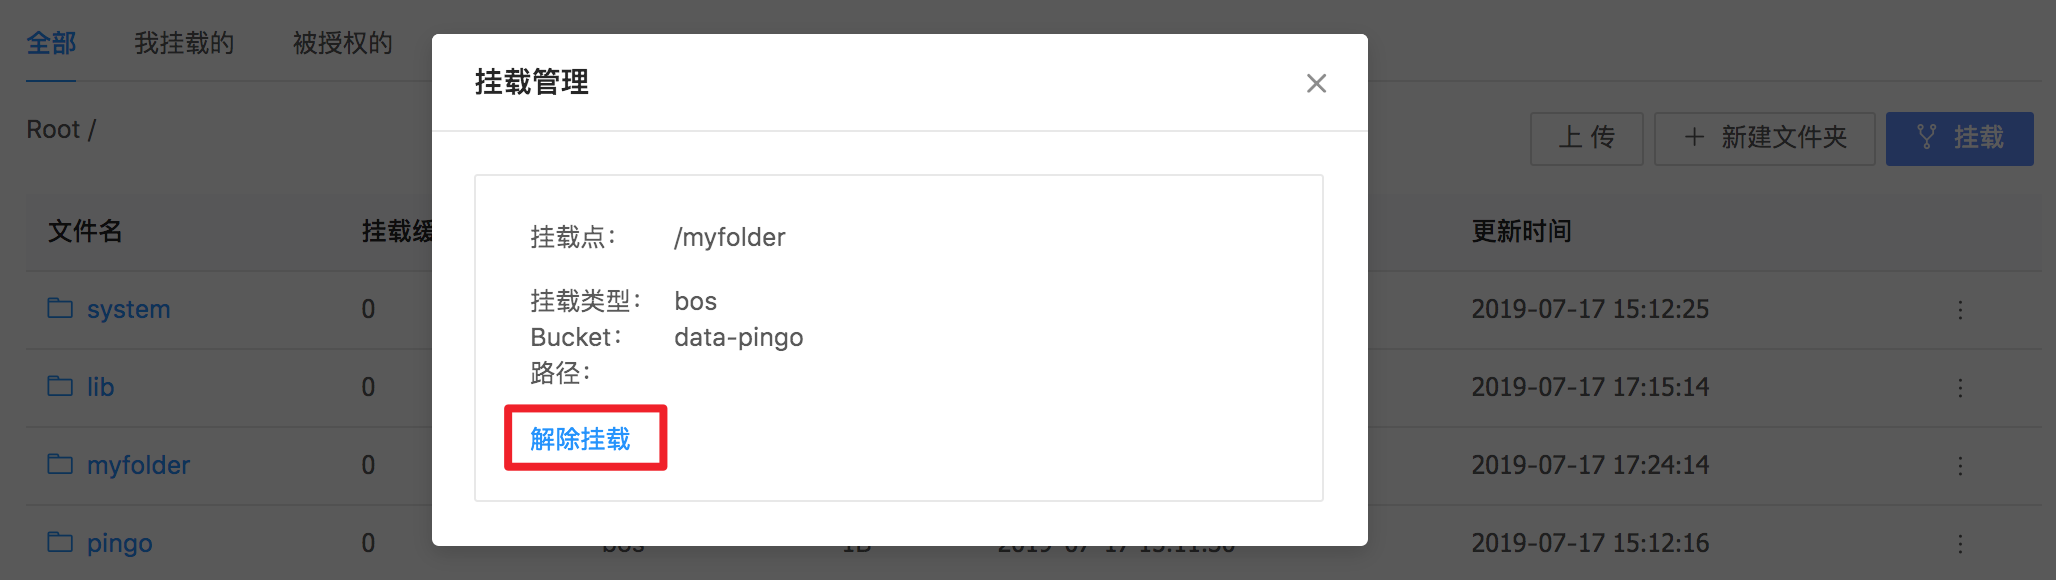
Task: Click the myfolder folder icon
Action: [x=60, y=464]
